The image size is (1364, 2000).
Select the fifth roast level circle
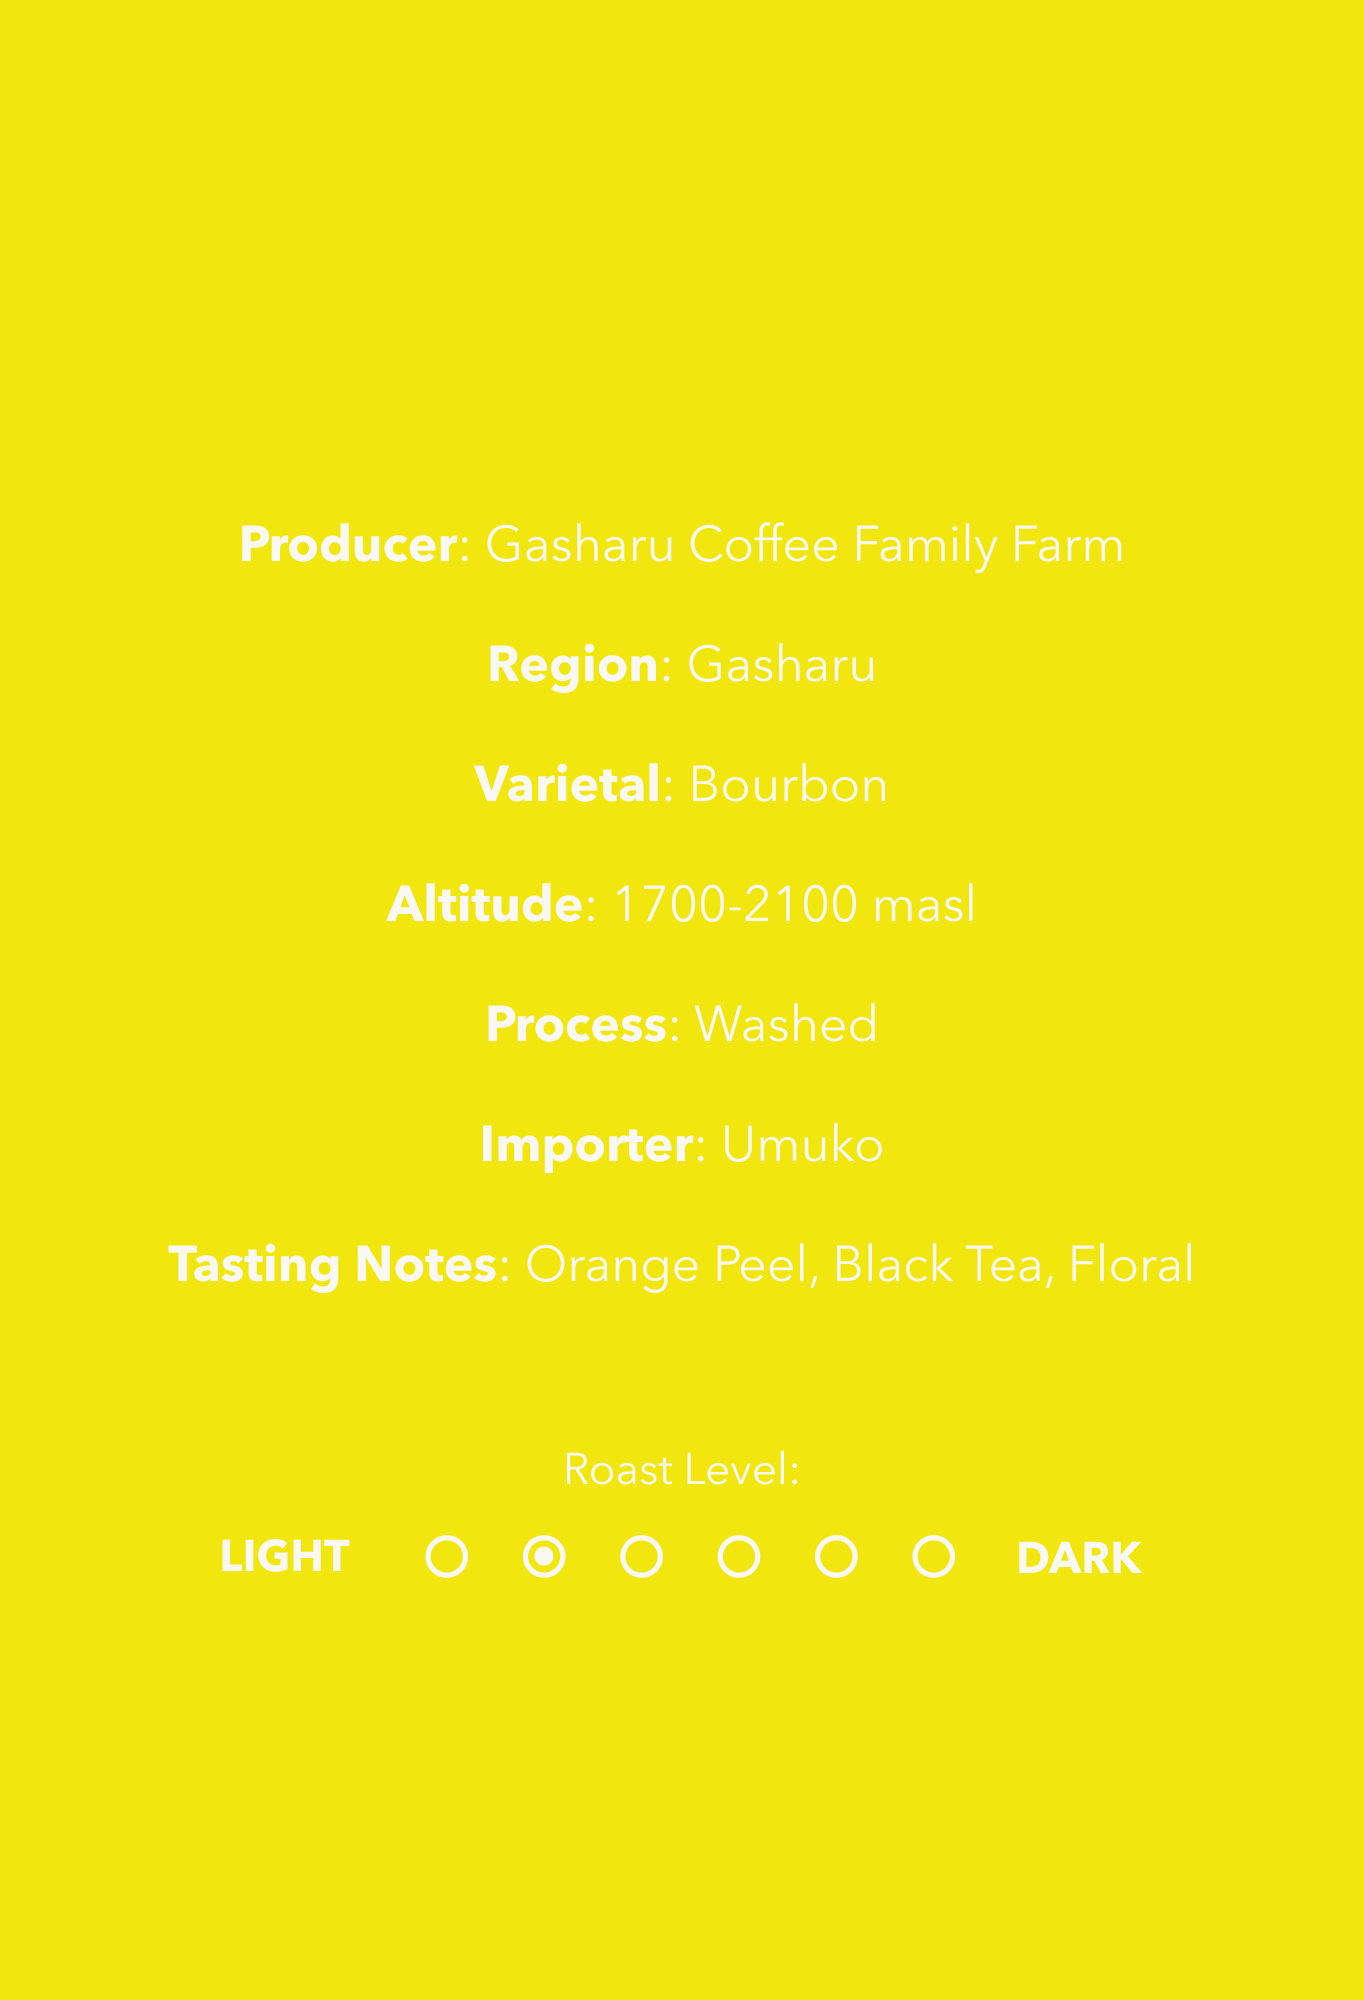pyautogui.click(x=836, y=1557)
